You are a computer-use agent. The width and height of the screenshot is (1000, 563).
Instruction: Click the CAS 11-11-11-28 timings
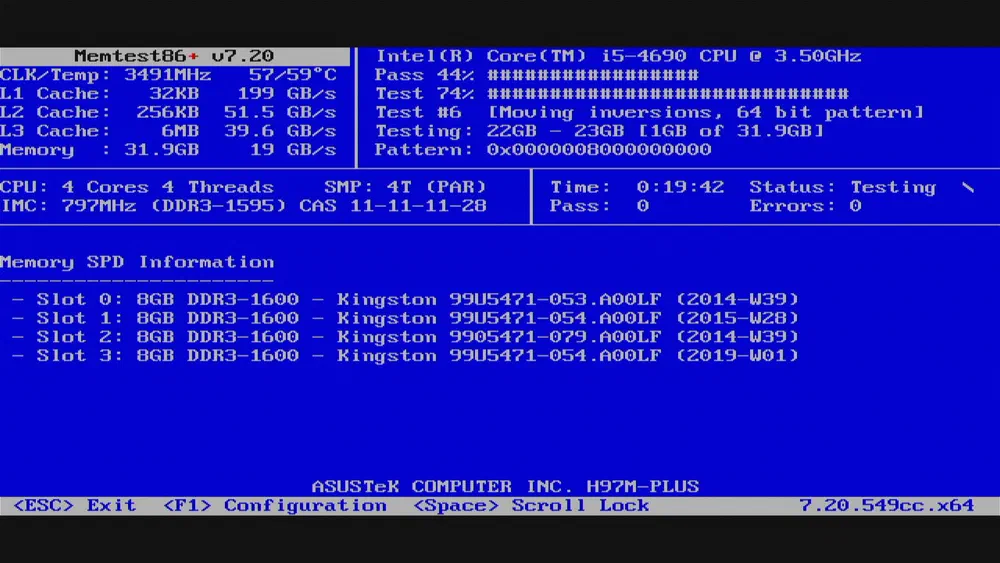[393, 206]
